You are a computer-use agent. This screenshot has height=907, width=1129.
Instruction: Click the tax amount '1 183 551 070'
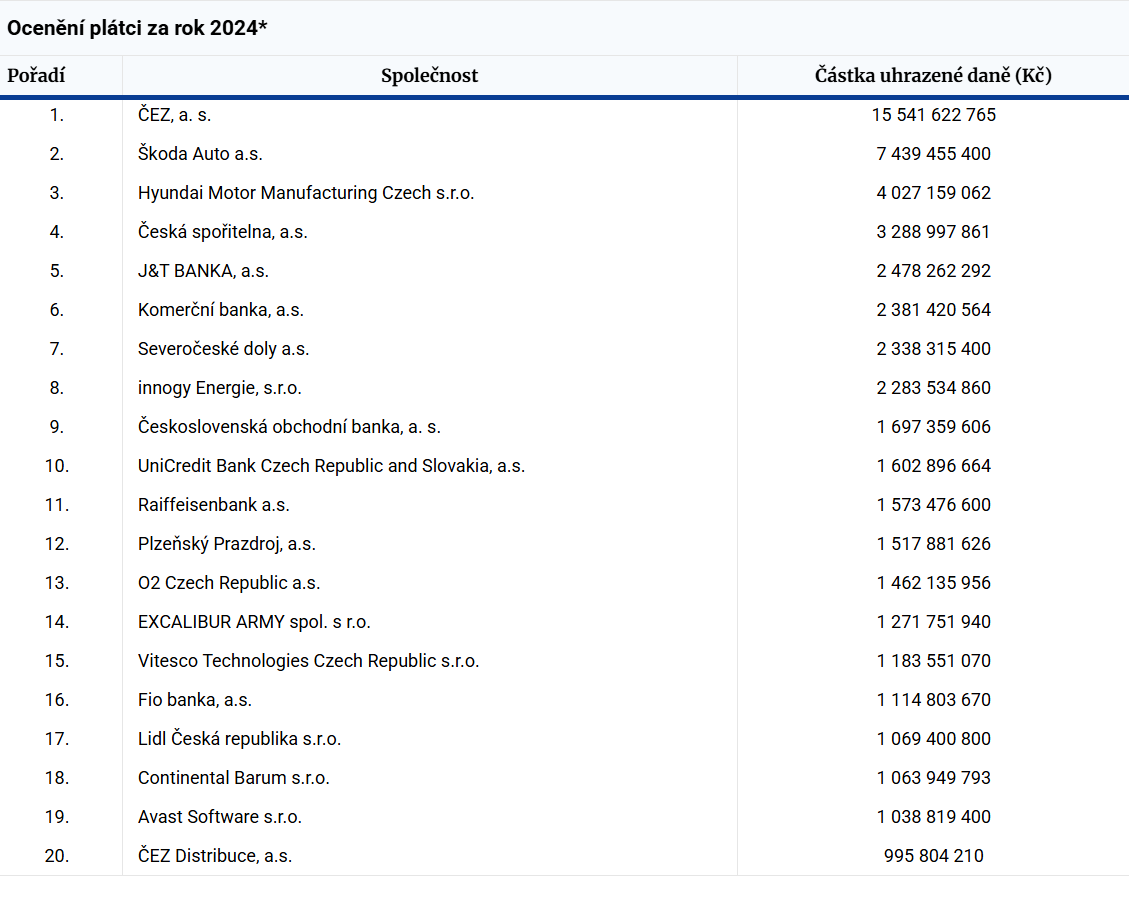click(934, 661)
